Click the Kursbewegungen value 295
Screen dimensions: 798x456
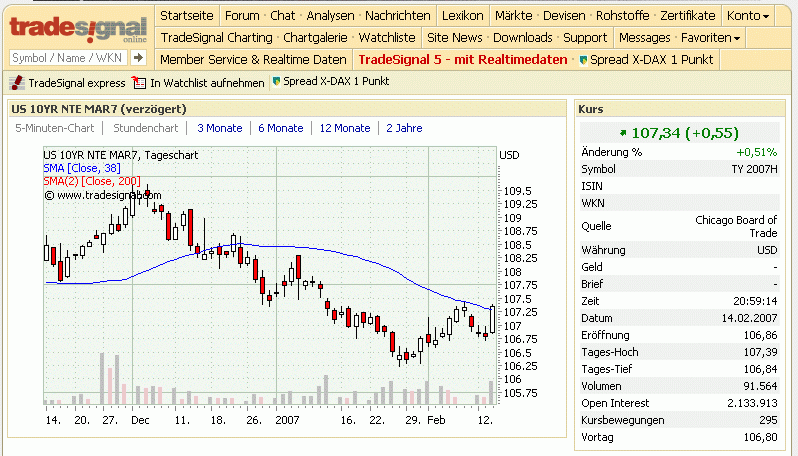(x=768, y=420)
